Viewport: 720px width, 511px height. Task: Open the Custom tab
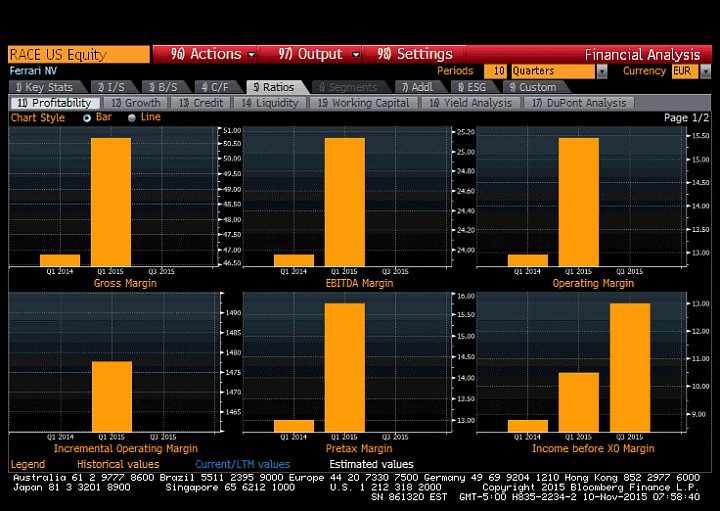[x=535, y=87]
